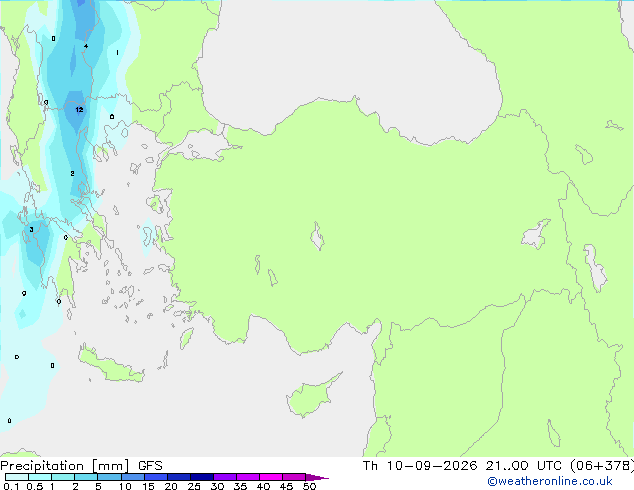Click the 1–2 mm legend swatch
This screenshot has width=634, height=490.
[63, 477]
